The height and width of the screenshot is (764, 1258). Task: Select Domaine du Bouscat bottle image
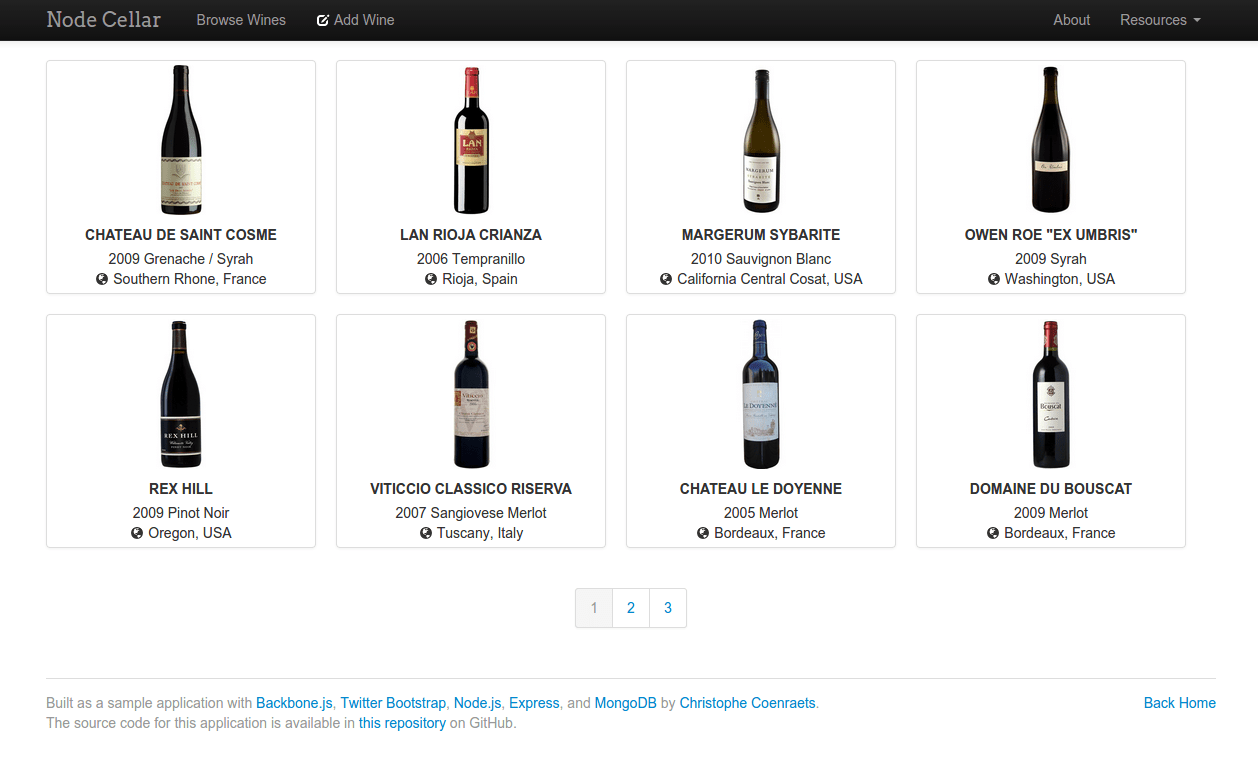pyautogui.click(x=1051, y=394)
